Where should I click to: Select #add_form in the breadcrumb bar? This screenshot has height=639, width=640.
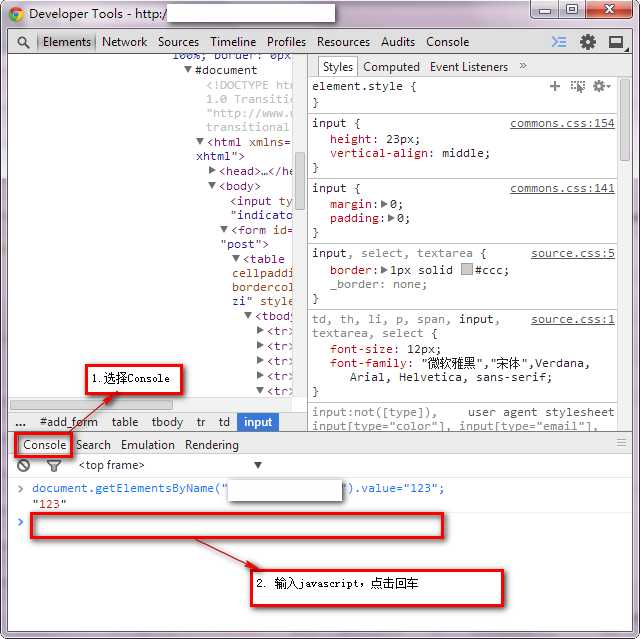[69, 422]
